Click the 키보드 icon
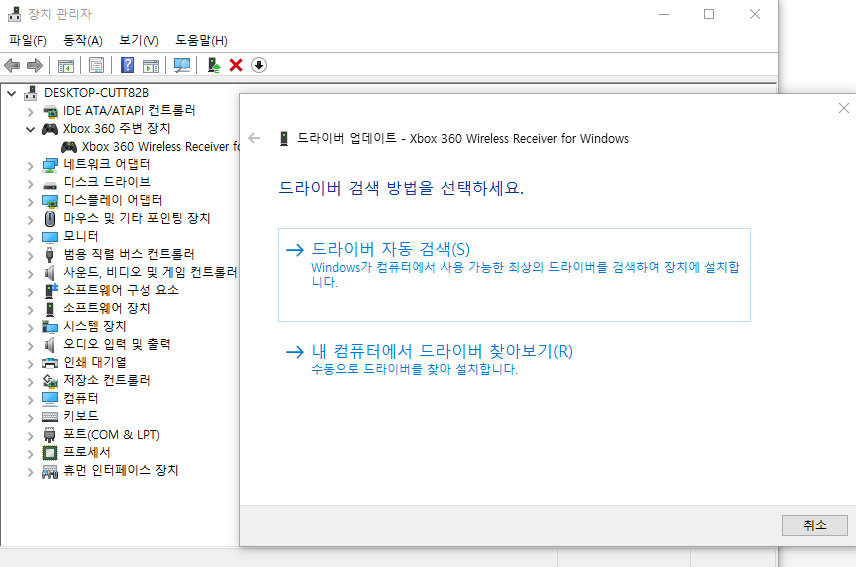Viewport: 856px width, 567px height. [50, 417]
